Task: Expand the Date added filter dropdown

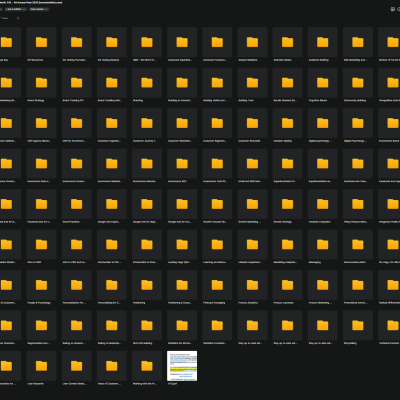Action: pyautogui.click(x=39, y=9)
